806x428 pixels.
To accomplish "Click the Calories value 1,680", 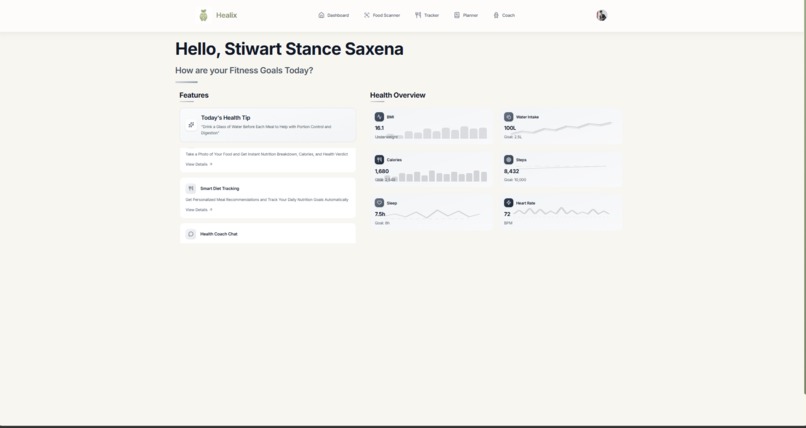I will tap(382, 171).
